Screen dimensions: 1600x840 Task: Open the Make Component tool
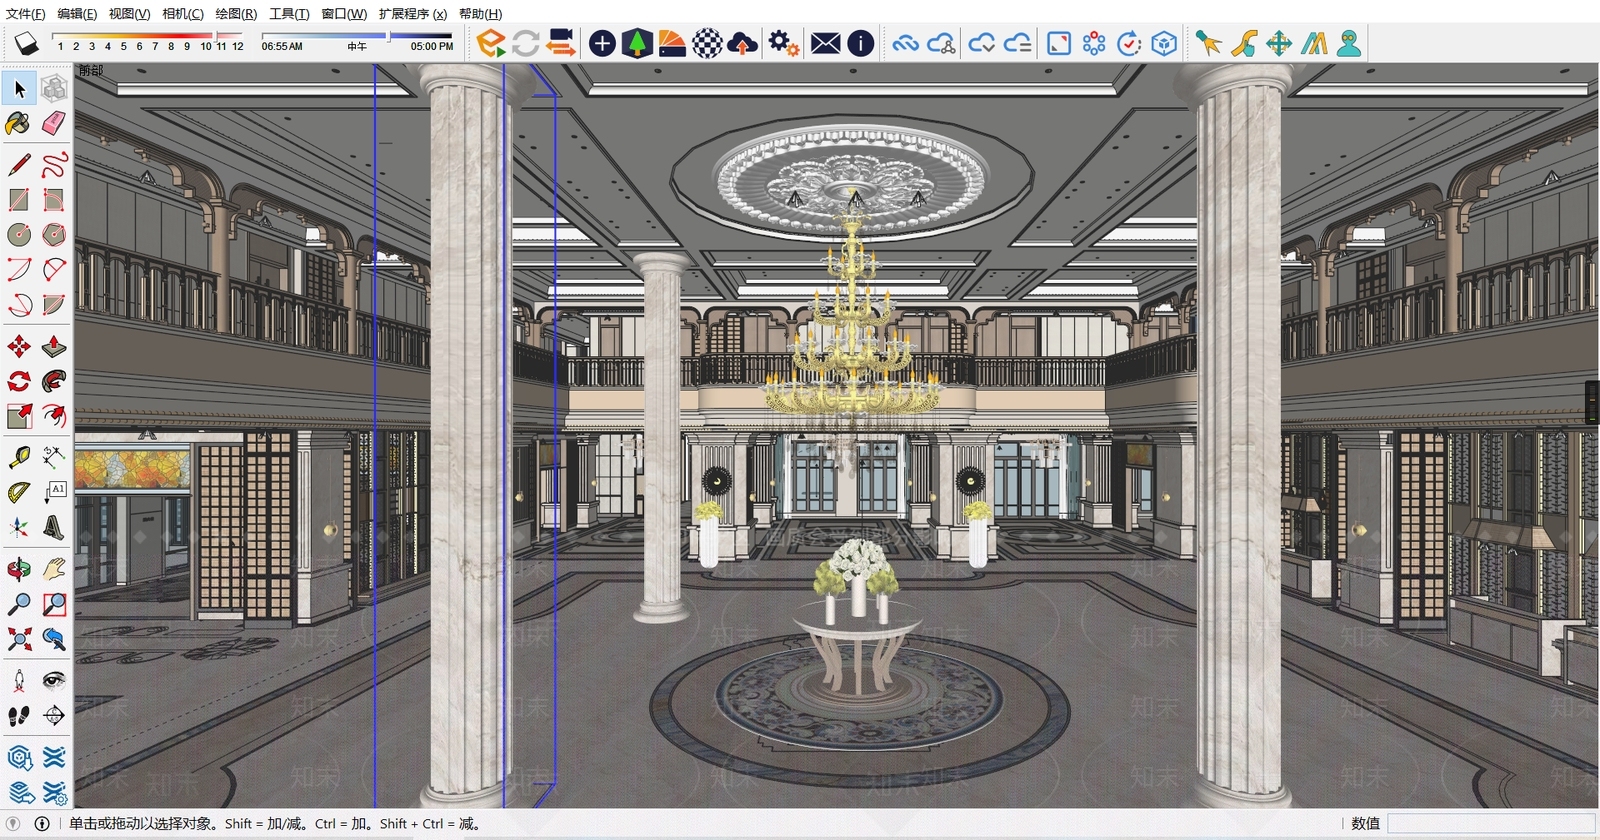54,89
